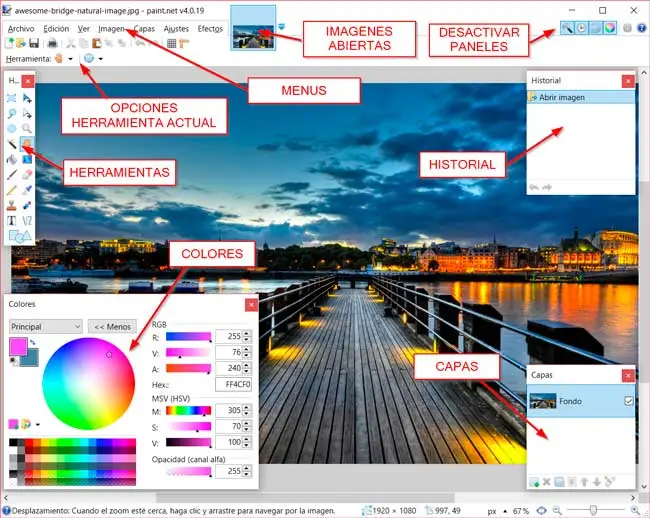Open the sampling options dropdown arrow
The width and height of the screenshot is (650, 518).
(x=101, y=59)
